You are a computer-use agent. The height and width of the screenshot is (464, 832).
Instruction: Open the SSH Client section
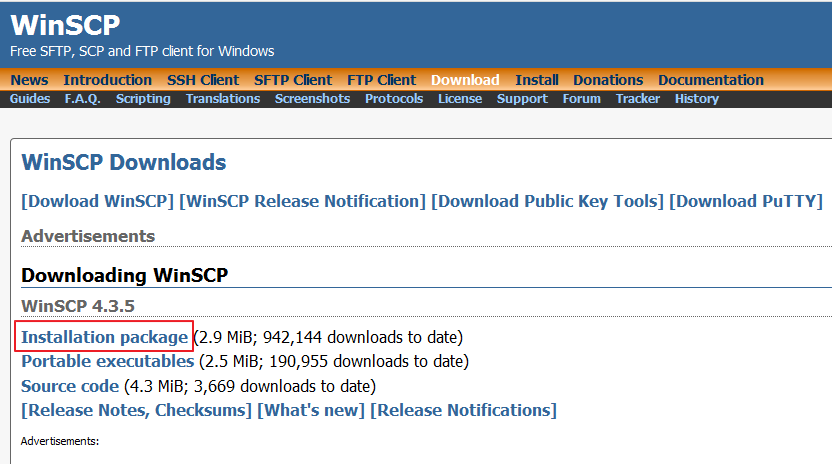(203, 80)
